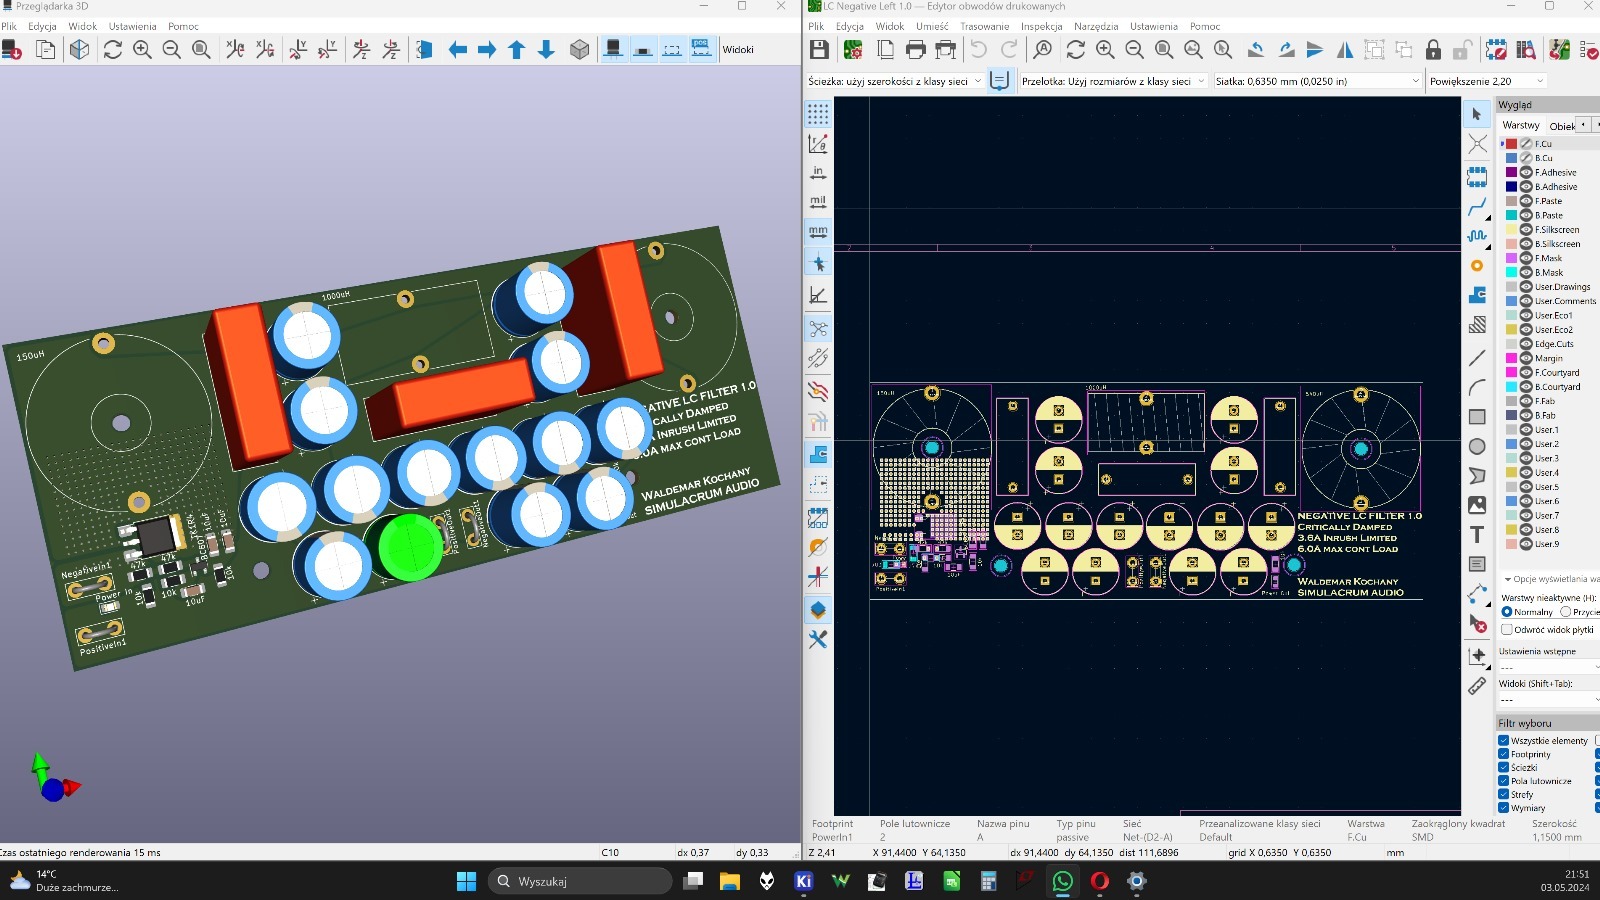Open board setup icon in PCB editor
Viewport: 1600px width, 900px height.
853,49
